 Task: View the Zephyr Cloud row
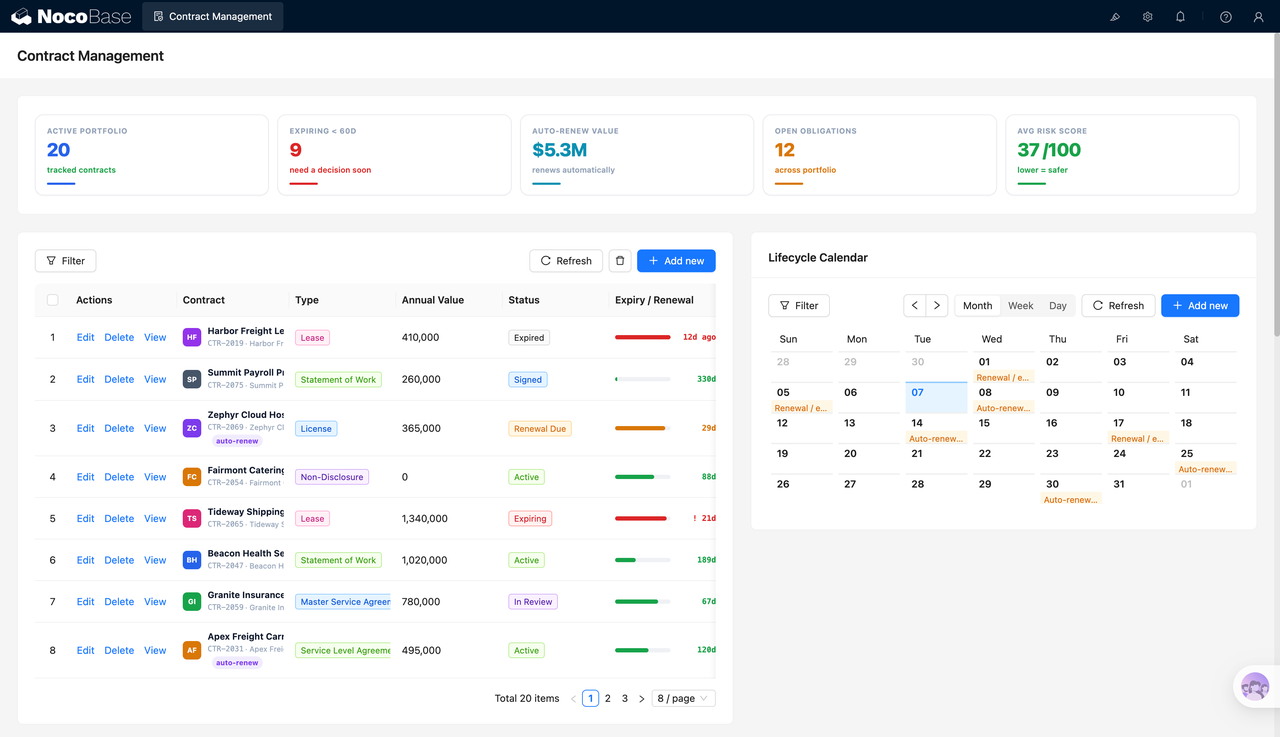[x=155, y=428]
